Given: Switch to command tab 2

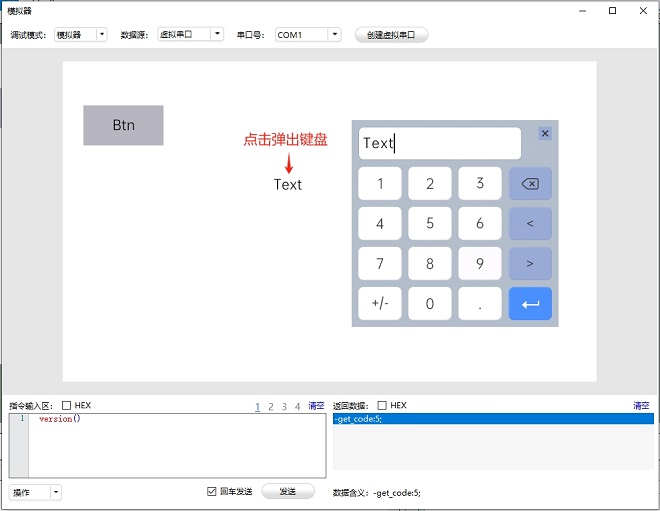Looking at the screenshot, I should point(271,407).
